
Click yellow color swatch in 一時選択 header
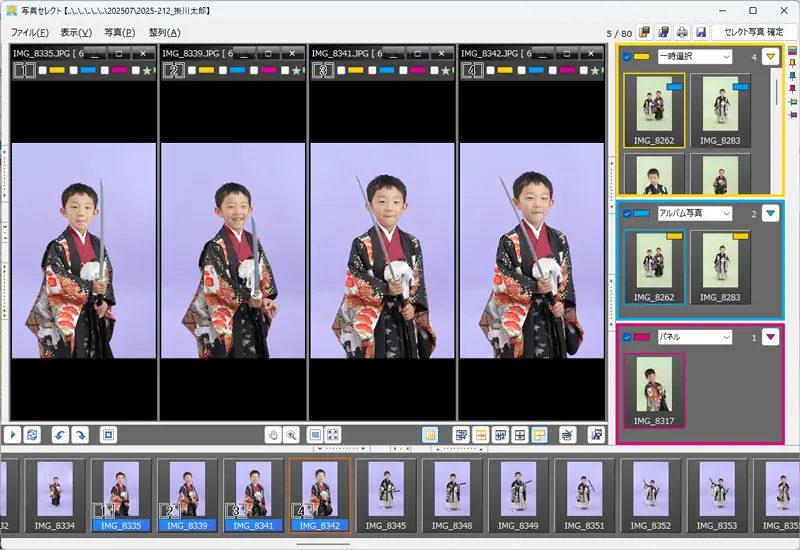point(641,57)
